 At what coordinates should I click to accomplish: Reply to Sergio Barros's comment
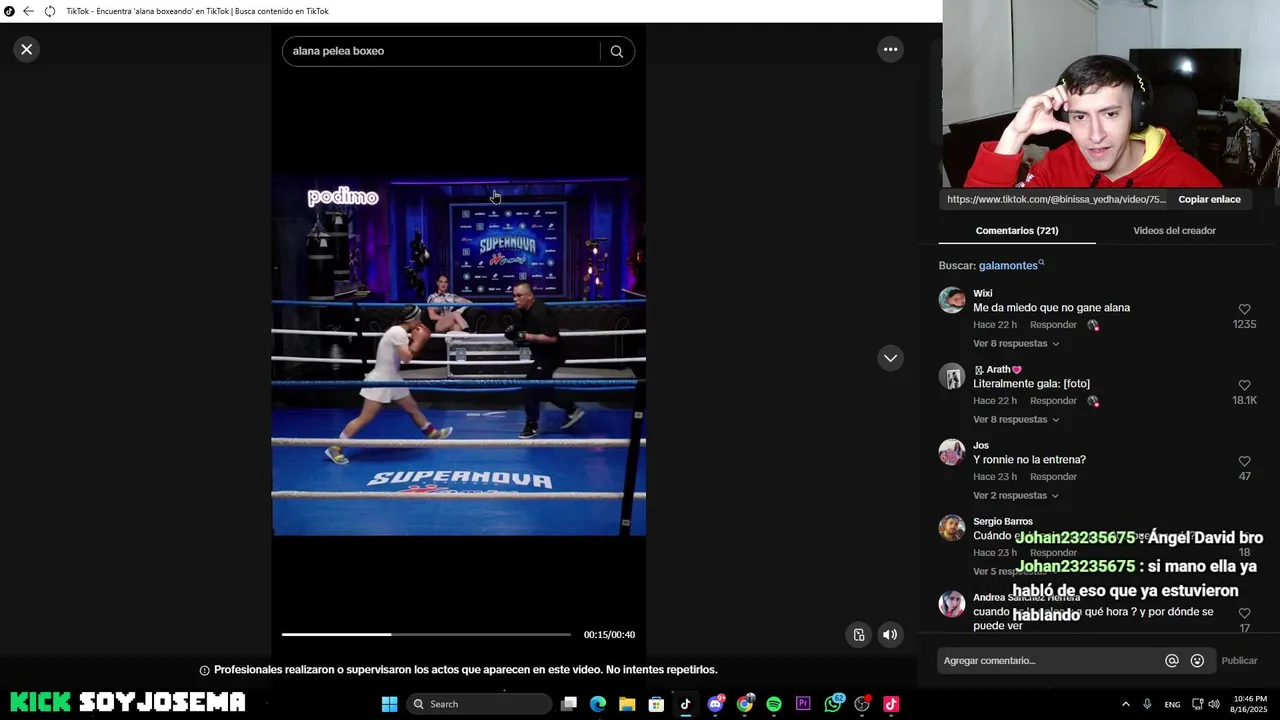point(1053,553)
